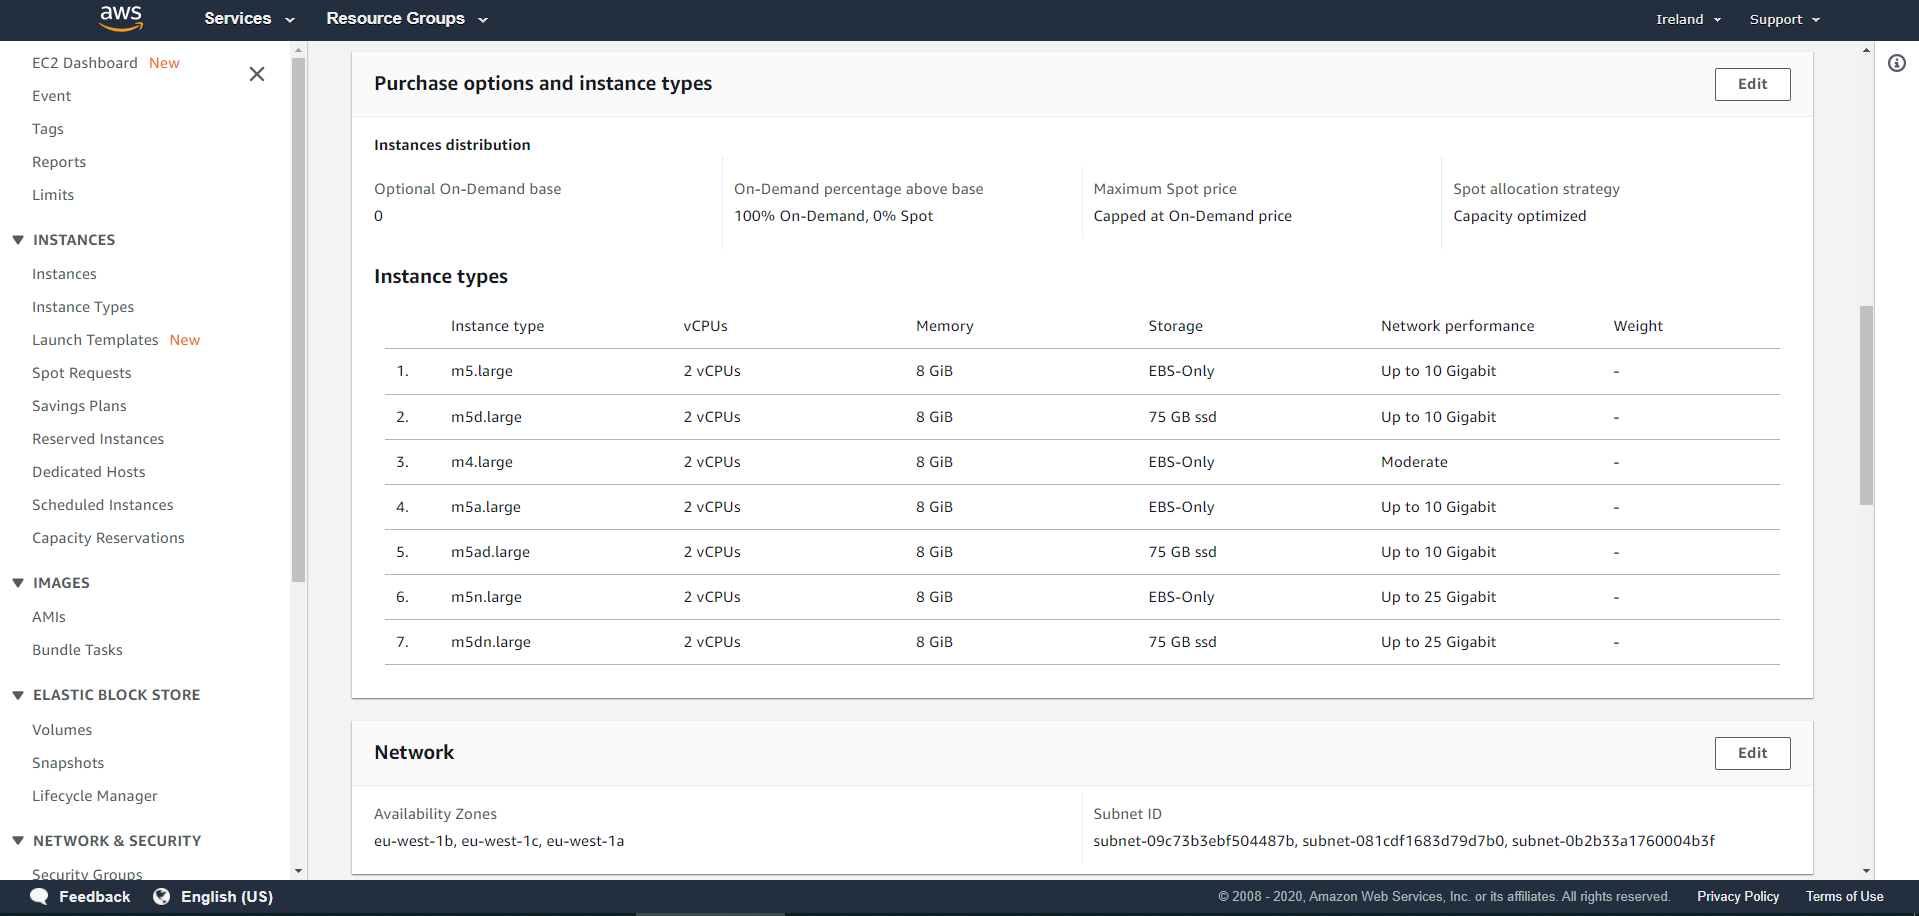The width and height of the screenshot is (1919, 916).
Task: Change language from English (US)
Action: (227, 897)
